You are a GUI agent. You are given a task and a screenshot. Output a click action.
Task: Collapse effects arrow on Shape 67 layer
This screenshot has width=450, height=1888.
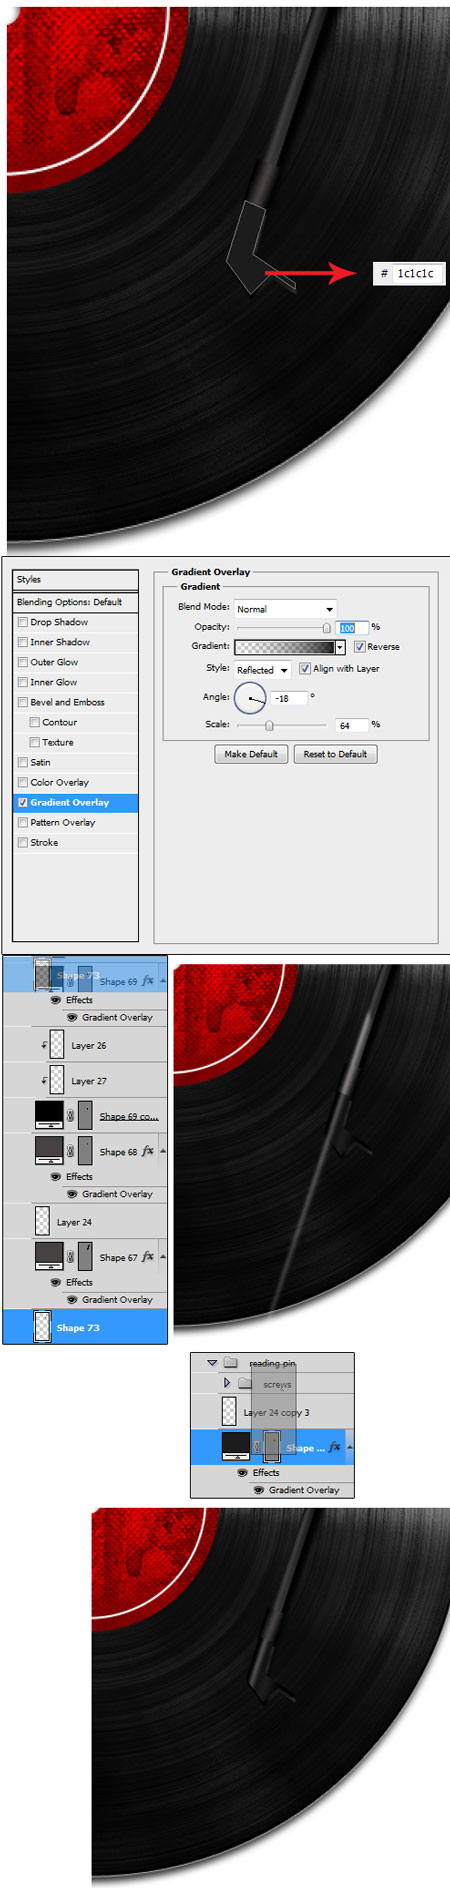(162, 1257)
